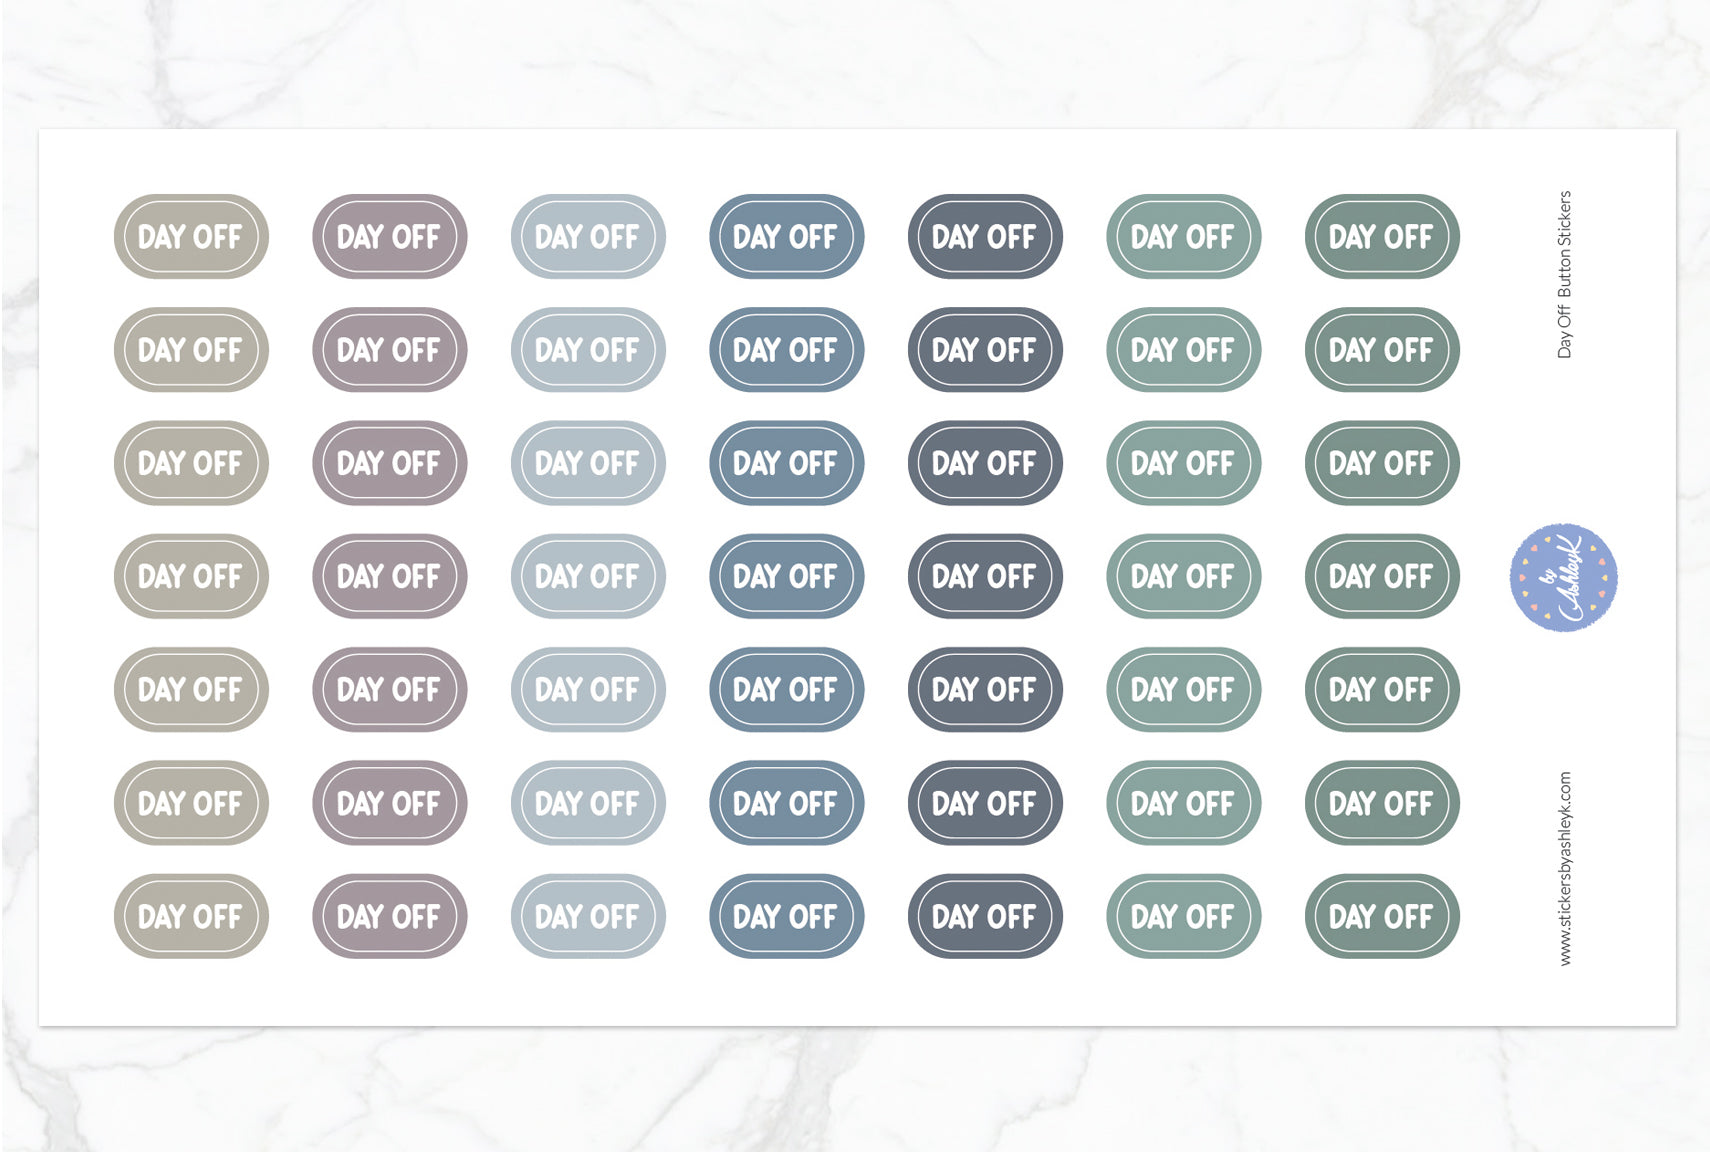Click the dark green Day Off sticker in the top row
Image resolution: width=1710 pixels, height=1152 pixels.
[1382, 237]
